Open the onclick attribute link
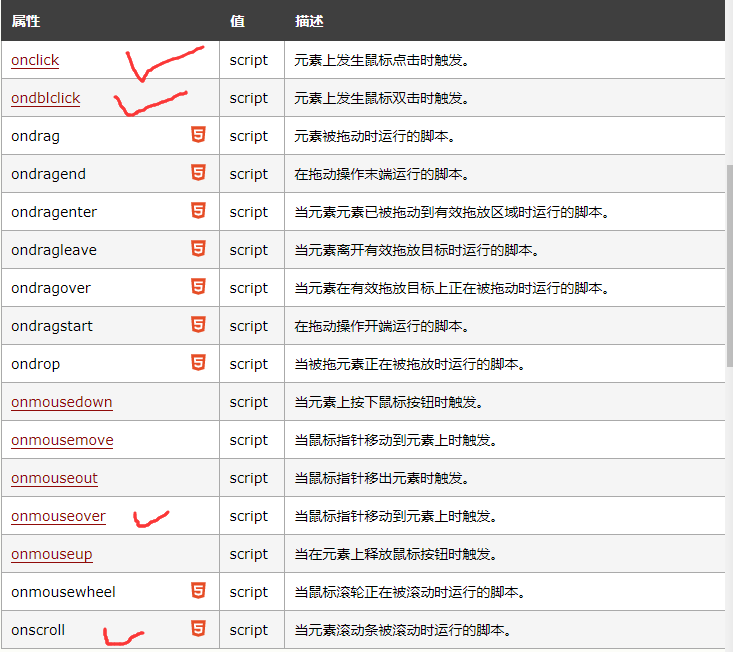 point(35,60)
